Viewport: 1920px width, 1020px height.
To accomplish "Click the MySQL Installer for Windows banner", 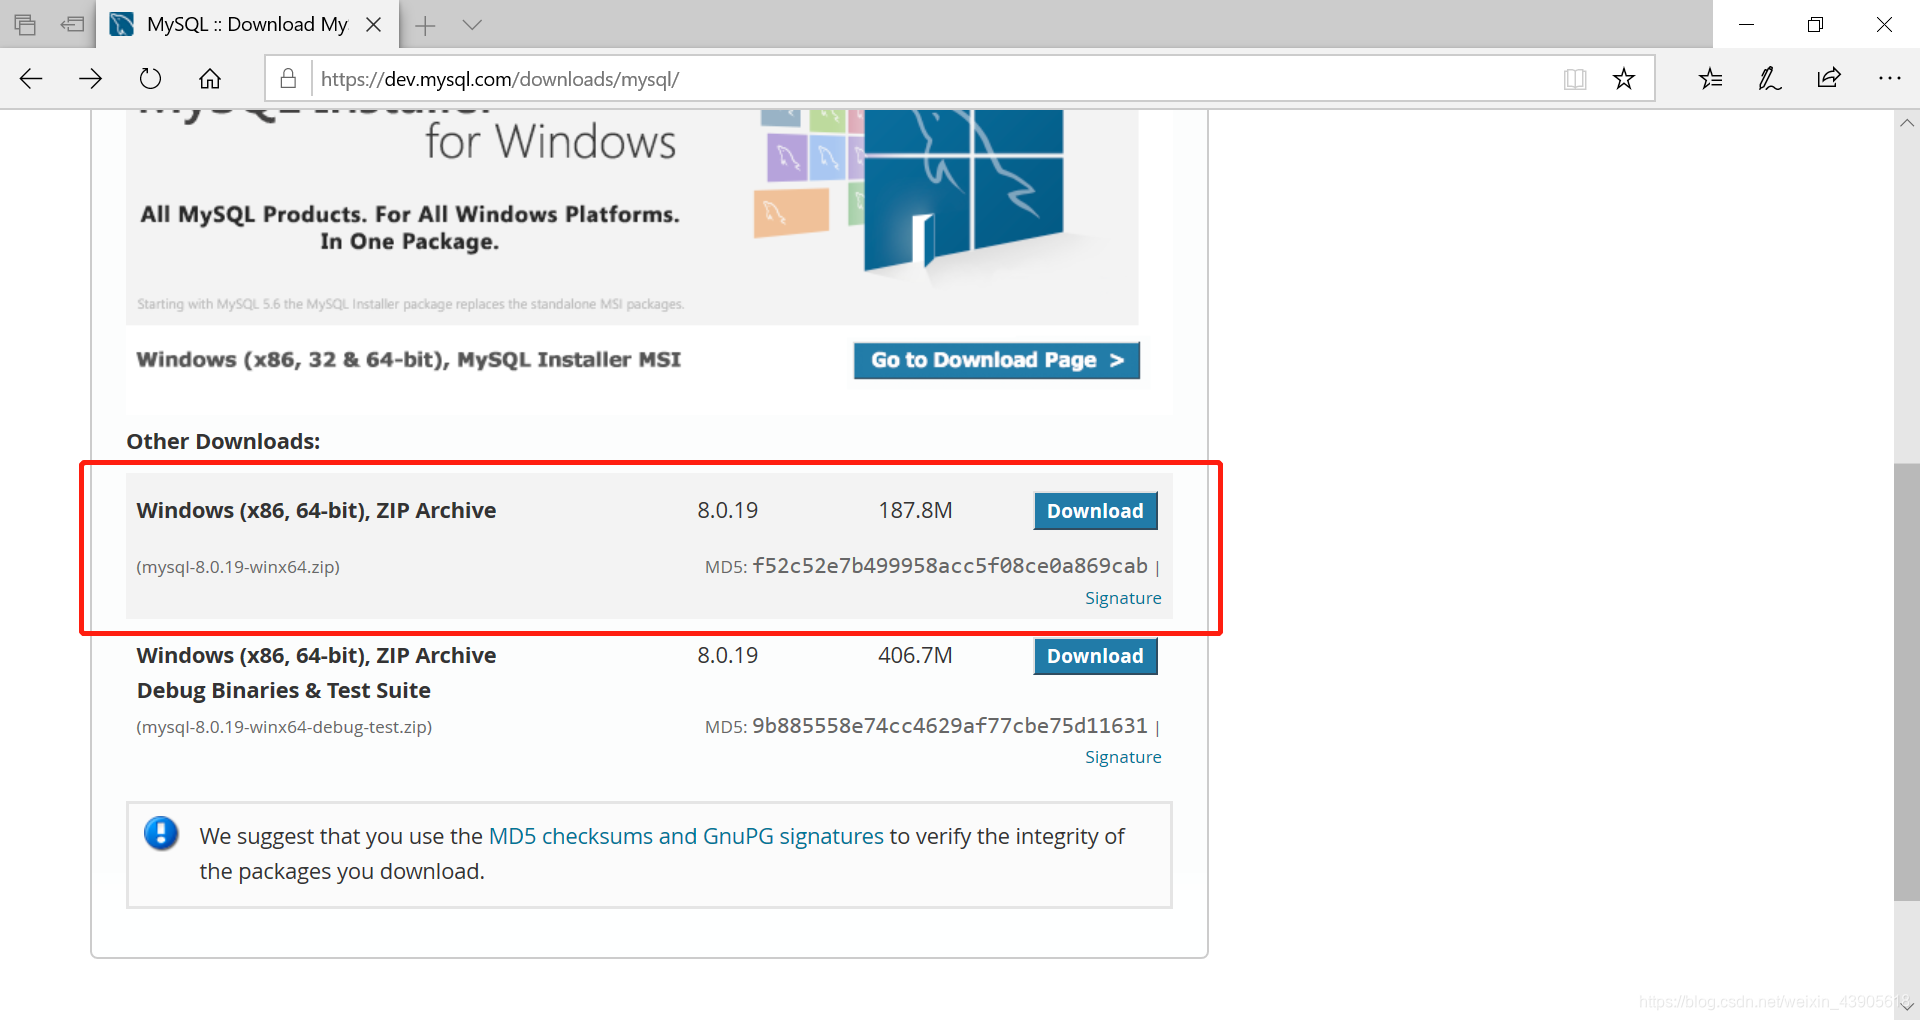I will [632, 217].
